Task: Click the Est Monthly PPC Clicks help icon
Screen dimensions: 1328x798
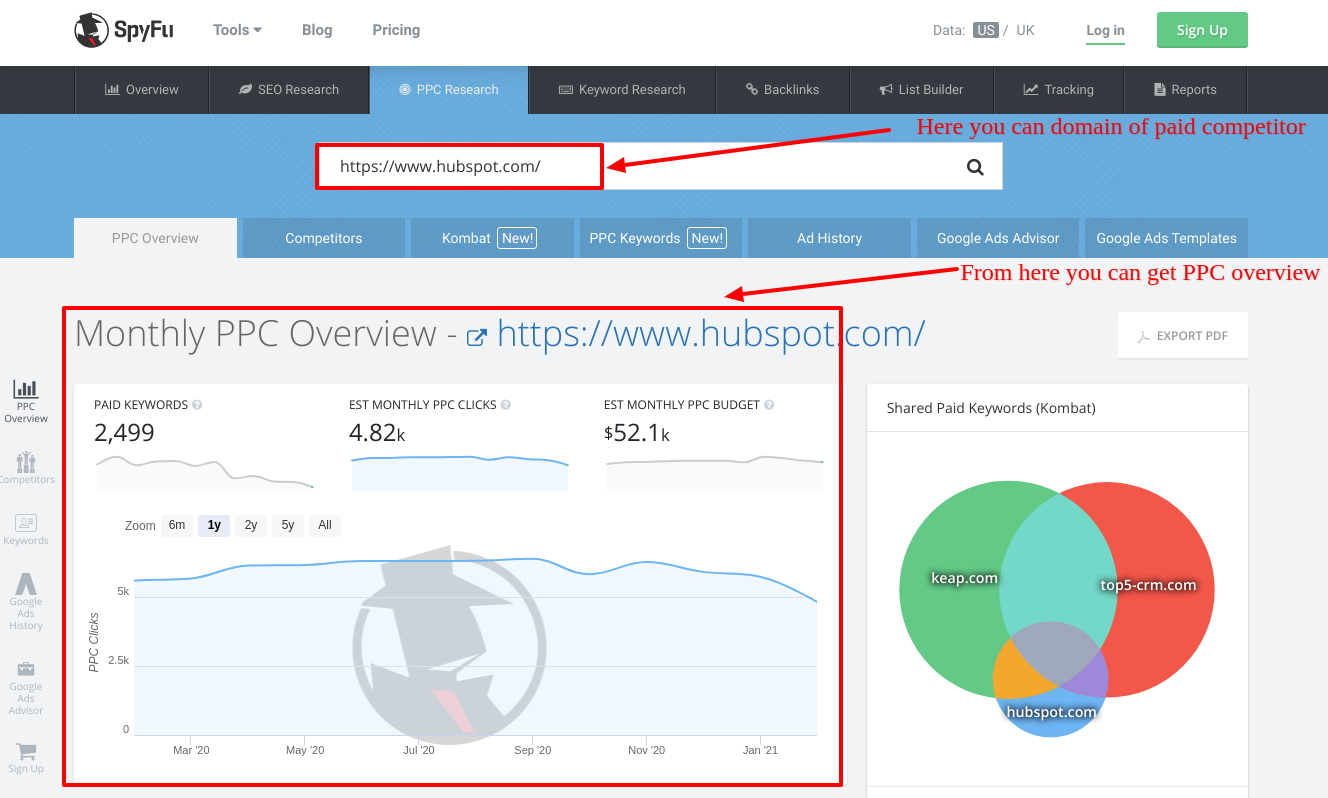Action: coord(506,405)
